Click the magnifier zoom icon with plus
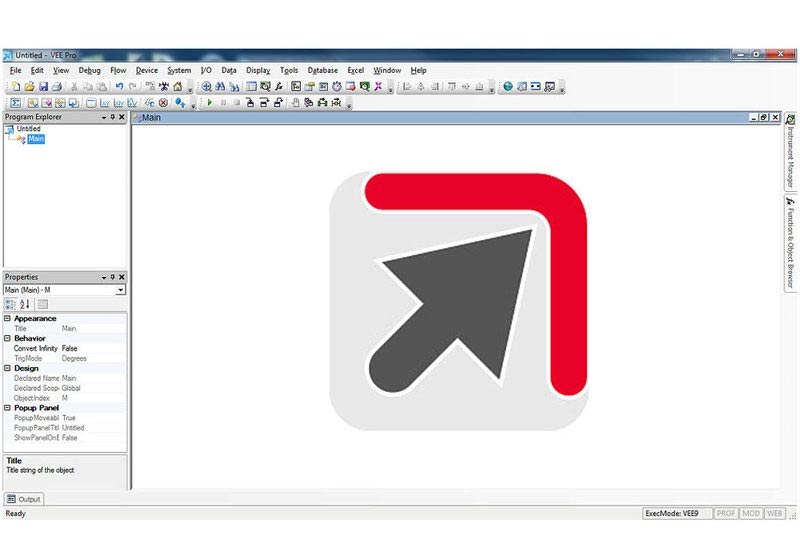 click(x=206, y=87)
